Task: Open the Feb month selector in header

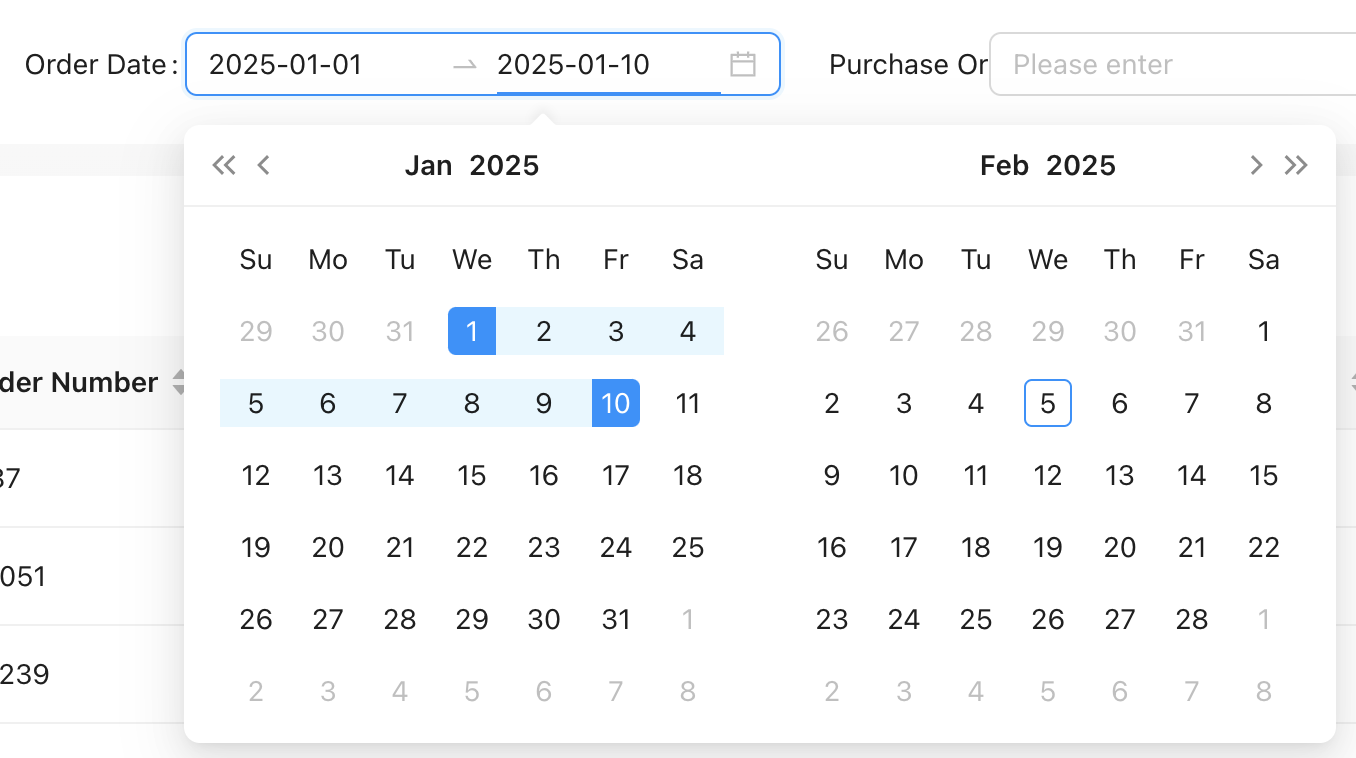Action: click(1004, 166)
